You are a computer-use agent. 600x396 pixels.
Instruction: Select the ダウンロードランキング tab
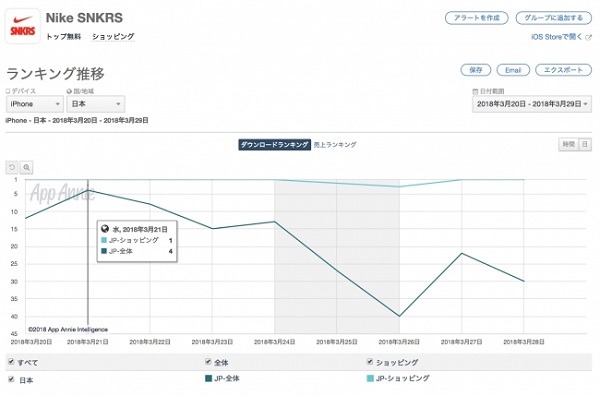[x=274, y=145]
